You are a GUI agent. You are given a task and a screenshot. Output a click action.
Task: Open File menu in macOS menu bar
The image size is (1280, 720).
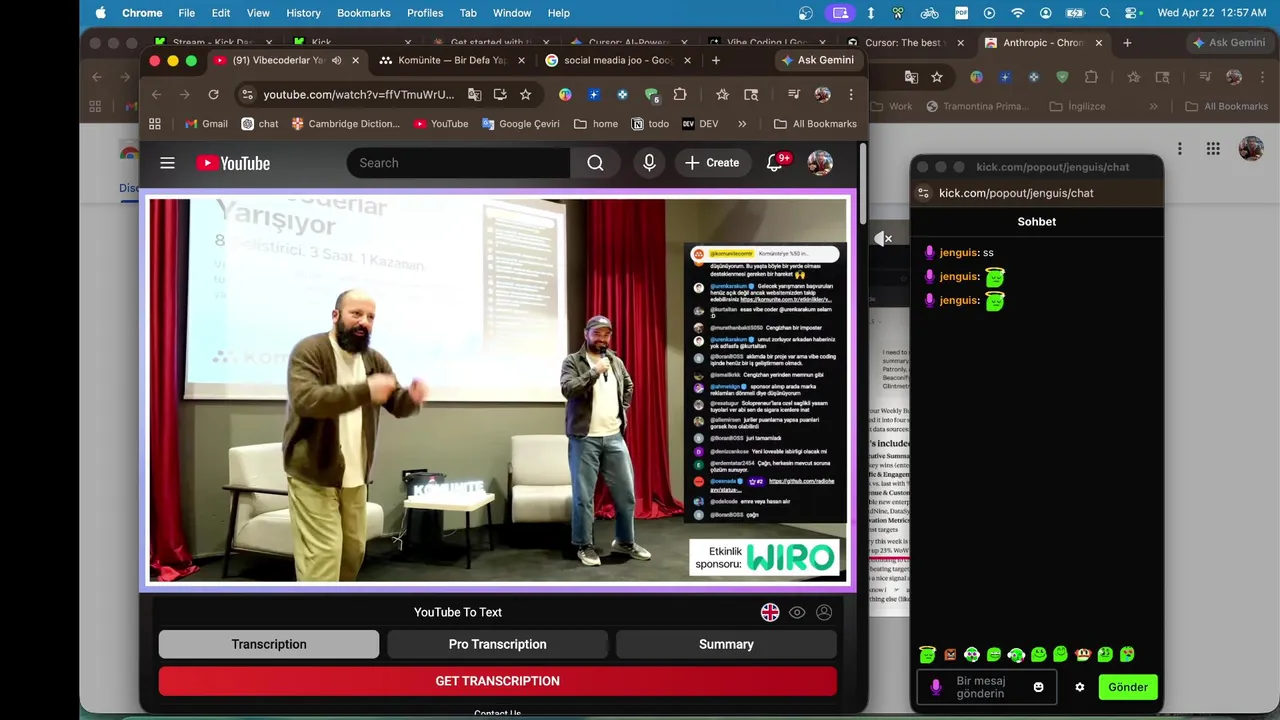tap(187, 13)
